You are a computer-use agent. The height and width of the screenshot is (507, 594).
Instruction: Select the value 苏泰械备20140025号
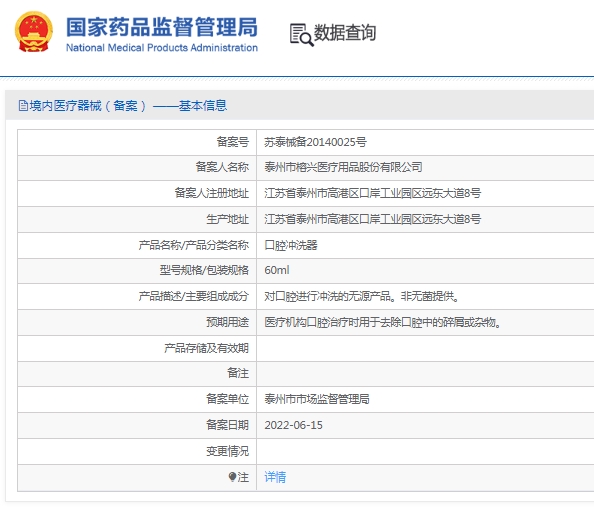[315, 142]
